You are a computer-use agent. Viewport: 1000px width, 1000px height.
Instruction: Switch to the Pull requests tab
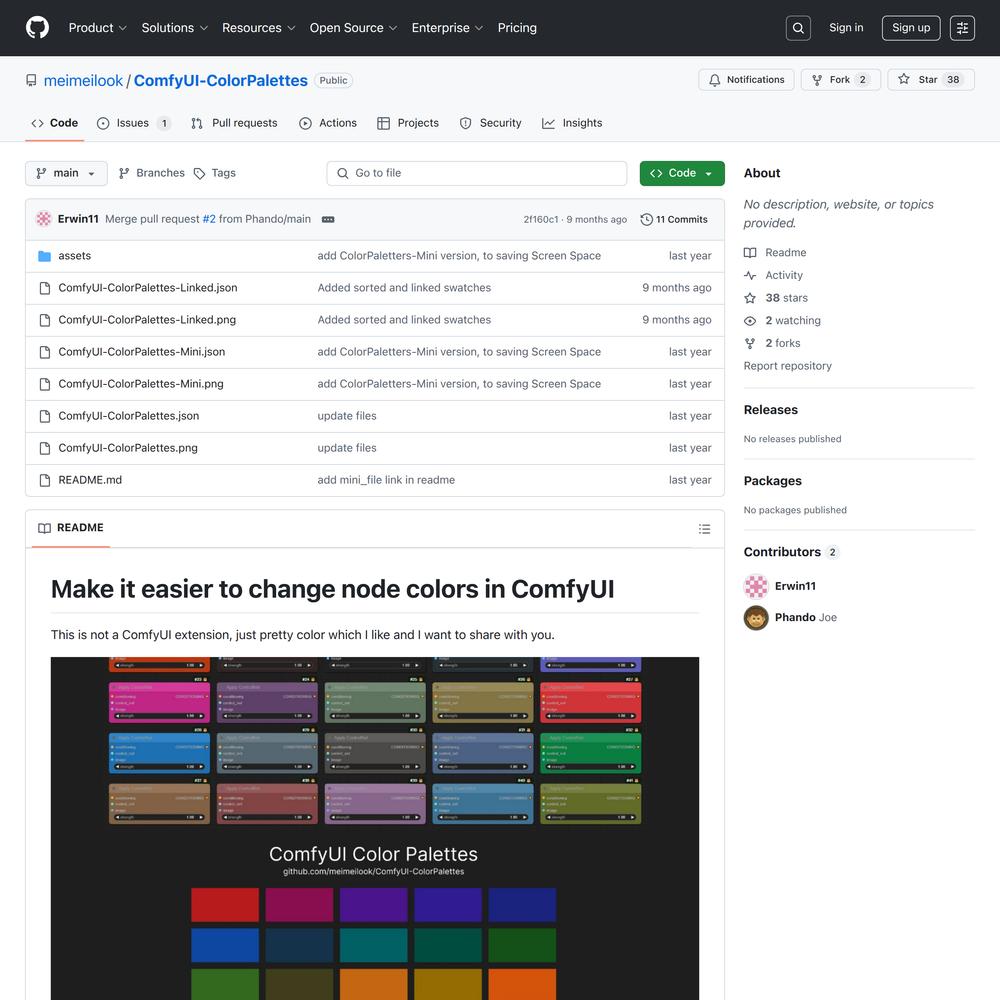pos(234,123)
